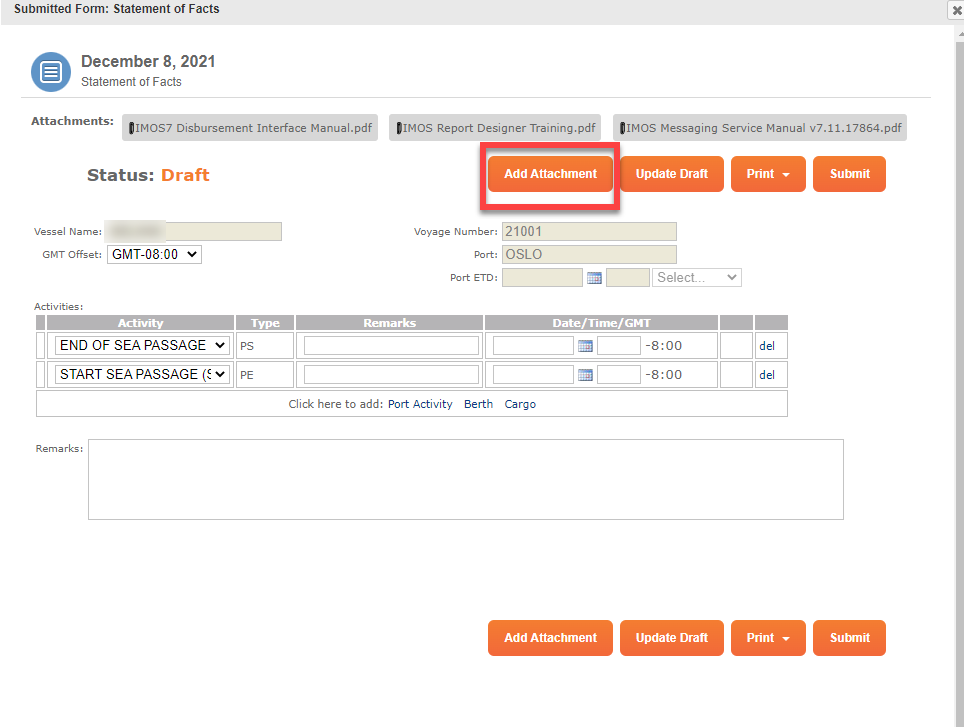Image resolution: width=964 pixels, height=727 pixels.
Task: Click attachment icon on IMOS Messaging Service Manual.pdf
Action: [x=623, y=127]
